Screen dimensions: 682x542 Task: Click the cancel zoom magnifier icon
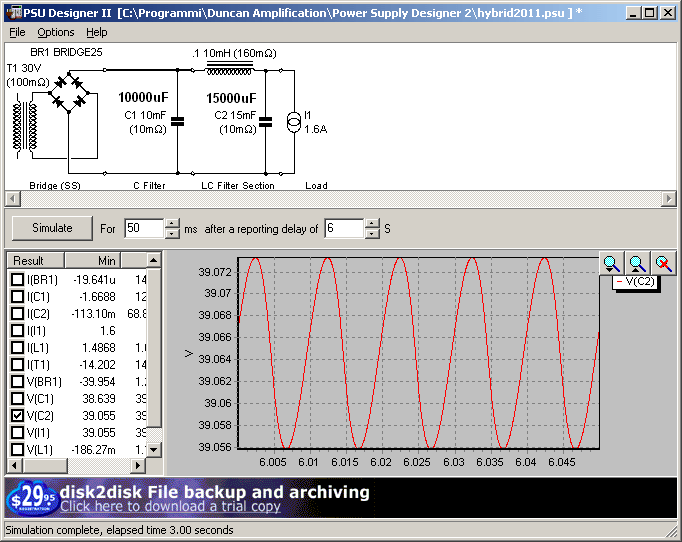click(x=663, y=263)
